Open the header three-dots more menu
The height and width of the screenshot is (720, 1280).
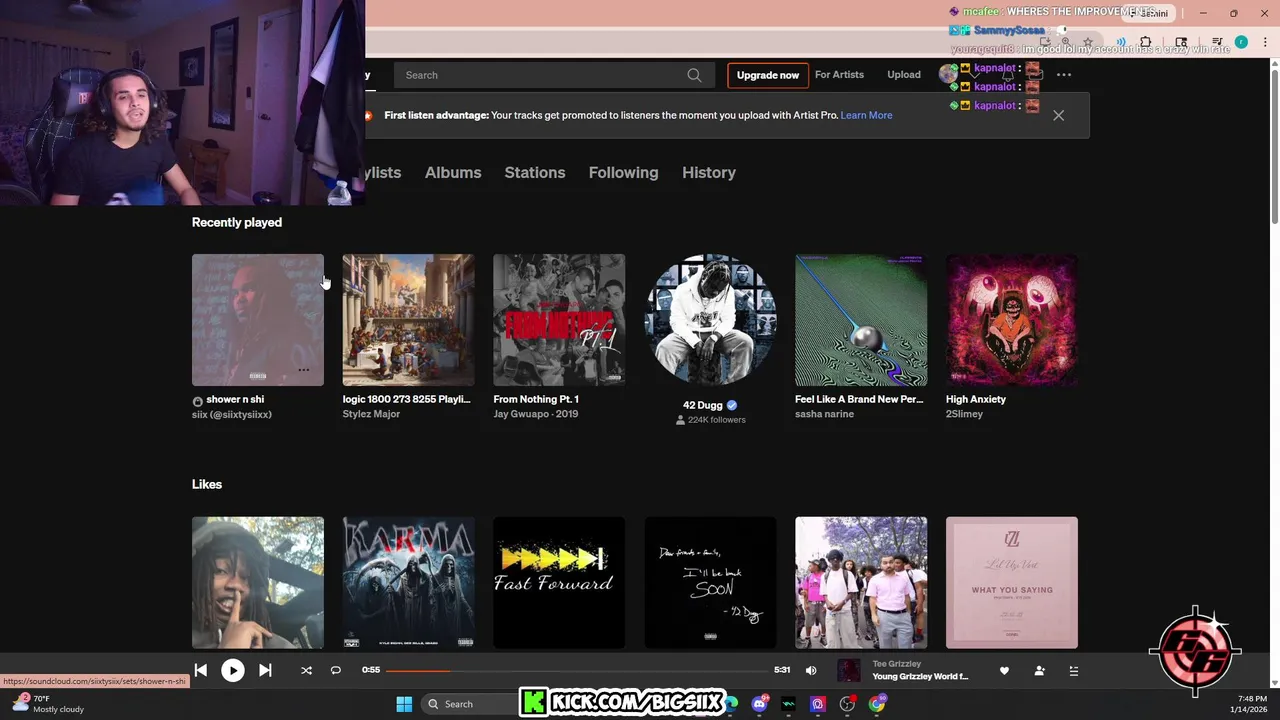(1064, 75)
